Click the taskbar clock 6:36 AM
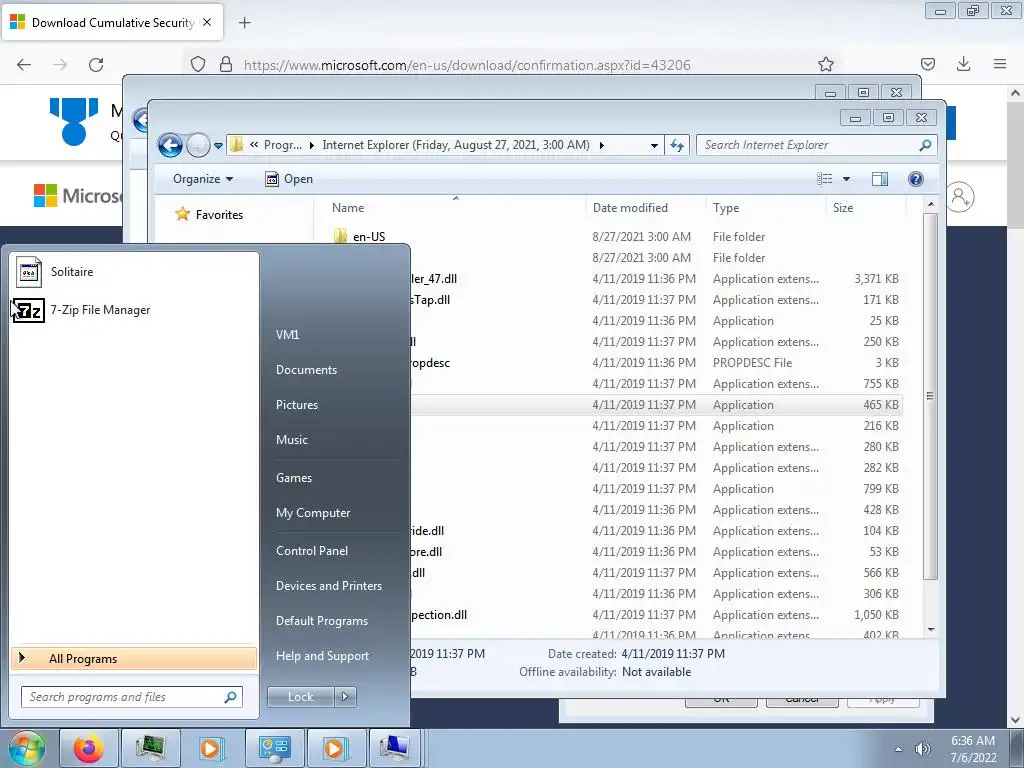 [973, 741]
